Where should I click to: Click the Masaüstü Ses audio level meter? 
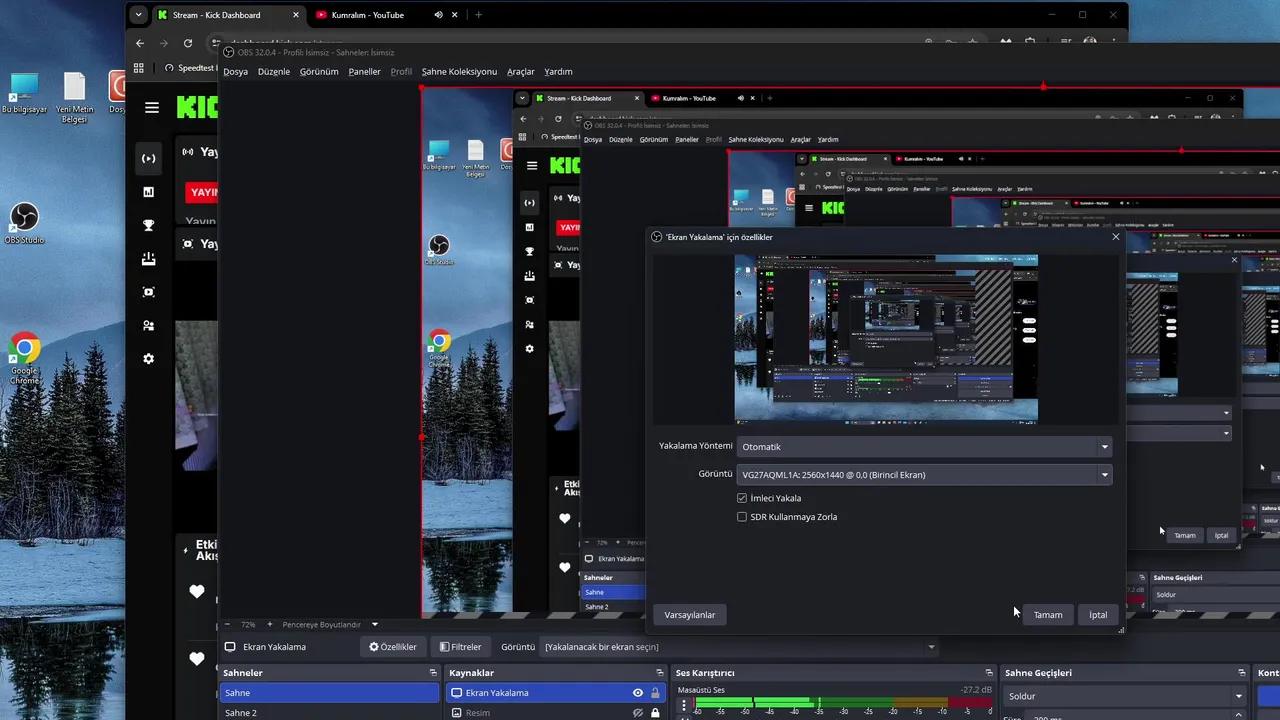point(844,705)
